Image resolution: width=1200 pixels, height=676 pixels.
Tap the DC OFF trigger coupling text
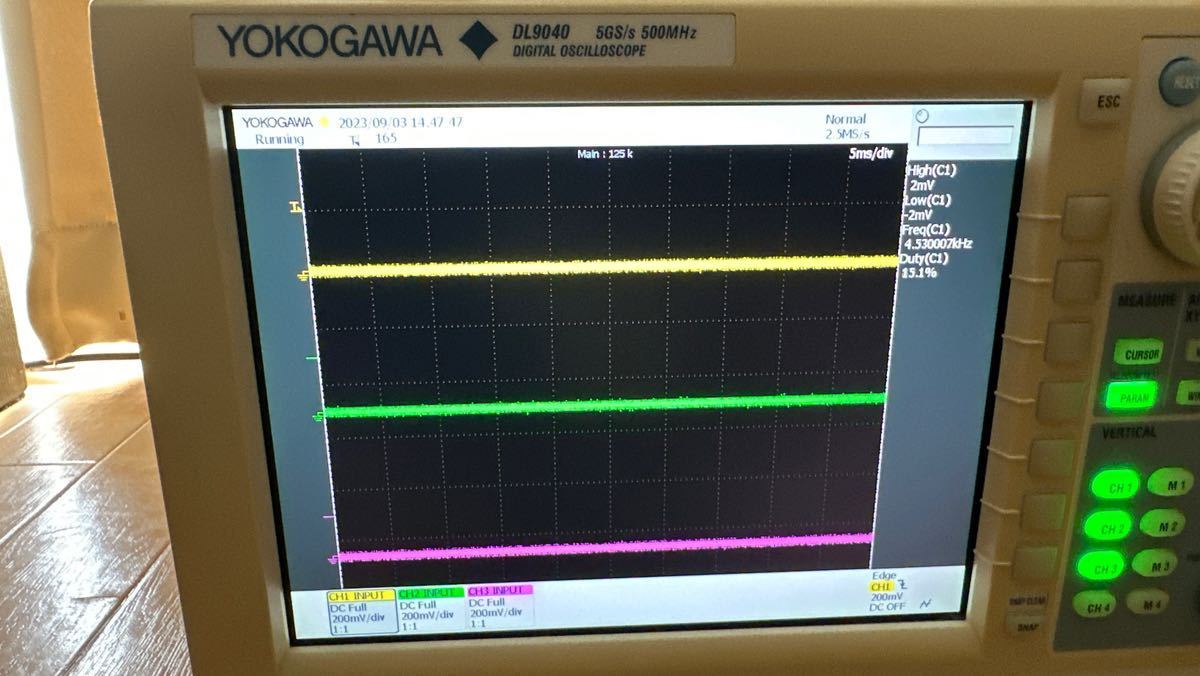coord(888,607)
